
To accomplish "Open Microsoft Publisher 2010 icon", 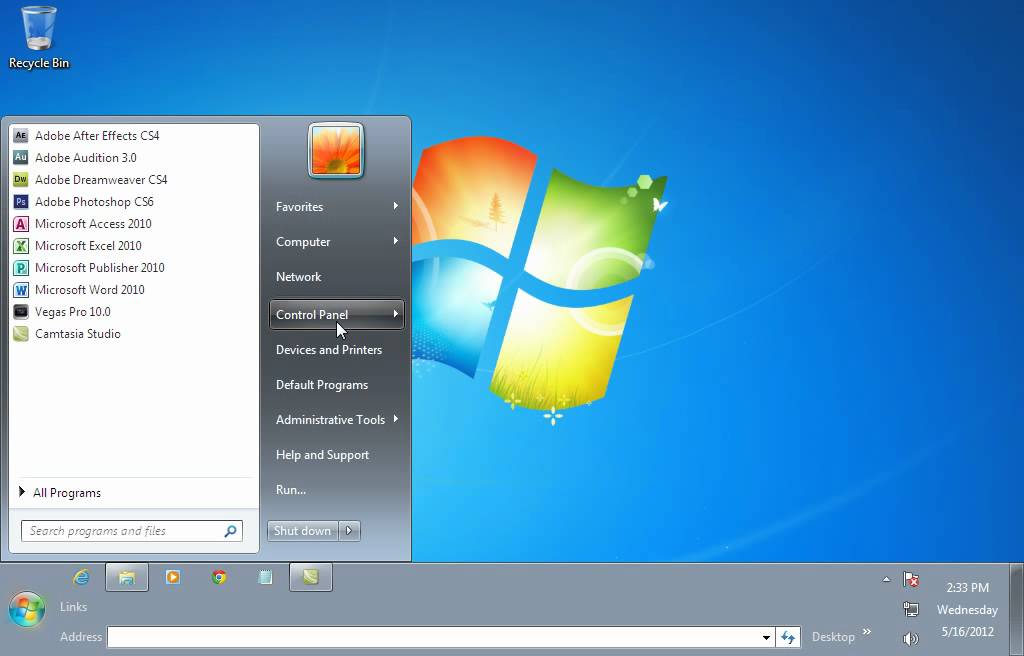I will click(x=21, y=268).
